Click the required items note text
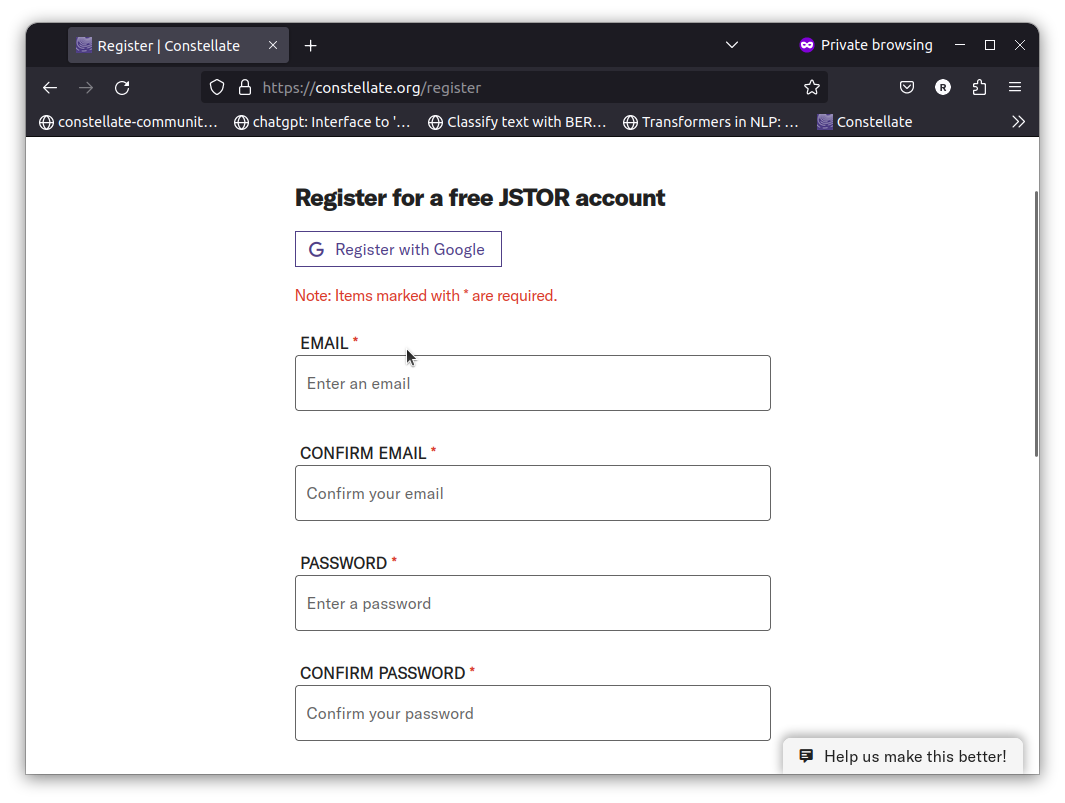The height and width of the screenshot is (803, 1065). point(426,296)
